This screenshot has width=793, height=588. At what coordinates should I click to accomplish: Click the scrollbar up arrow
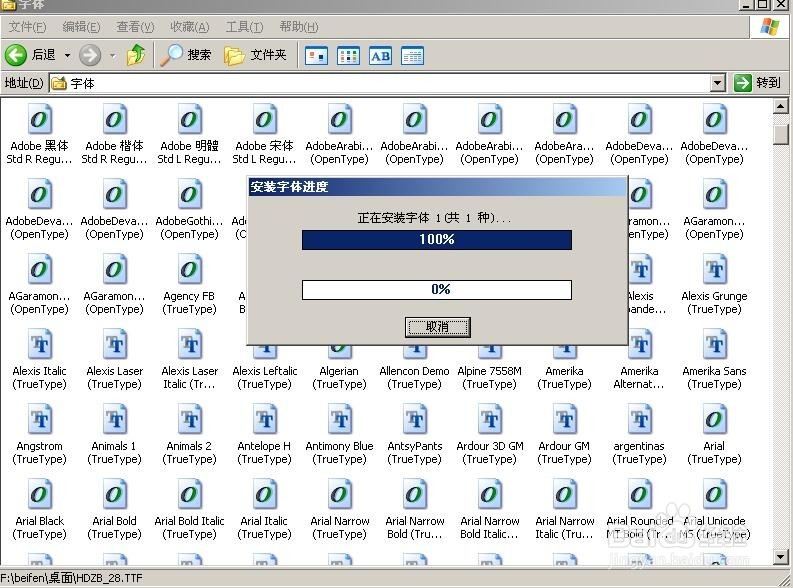pyautogui.click(x=781, y=107)
